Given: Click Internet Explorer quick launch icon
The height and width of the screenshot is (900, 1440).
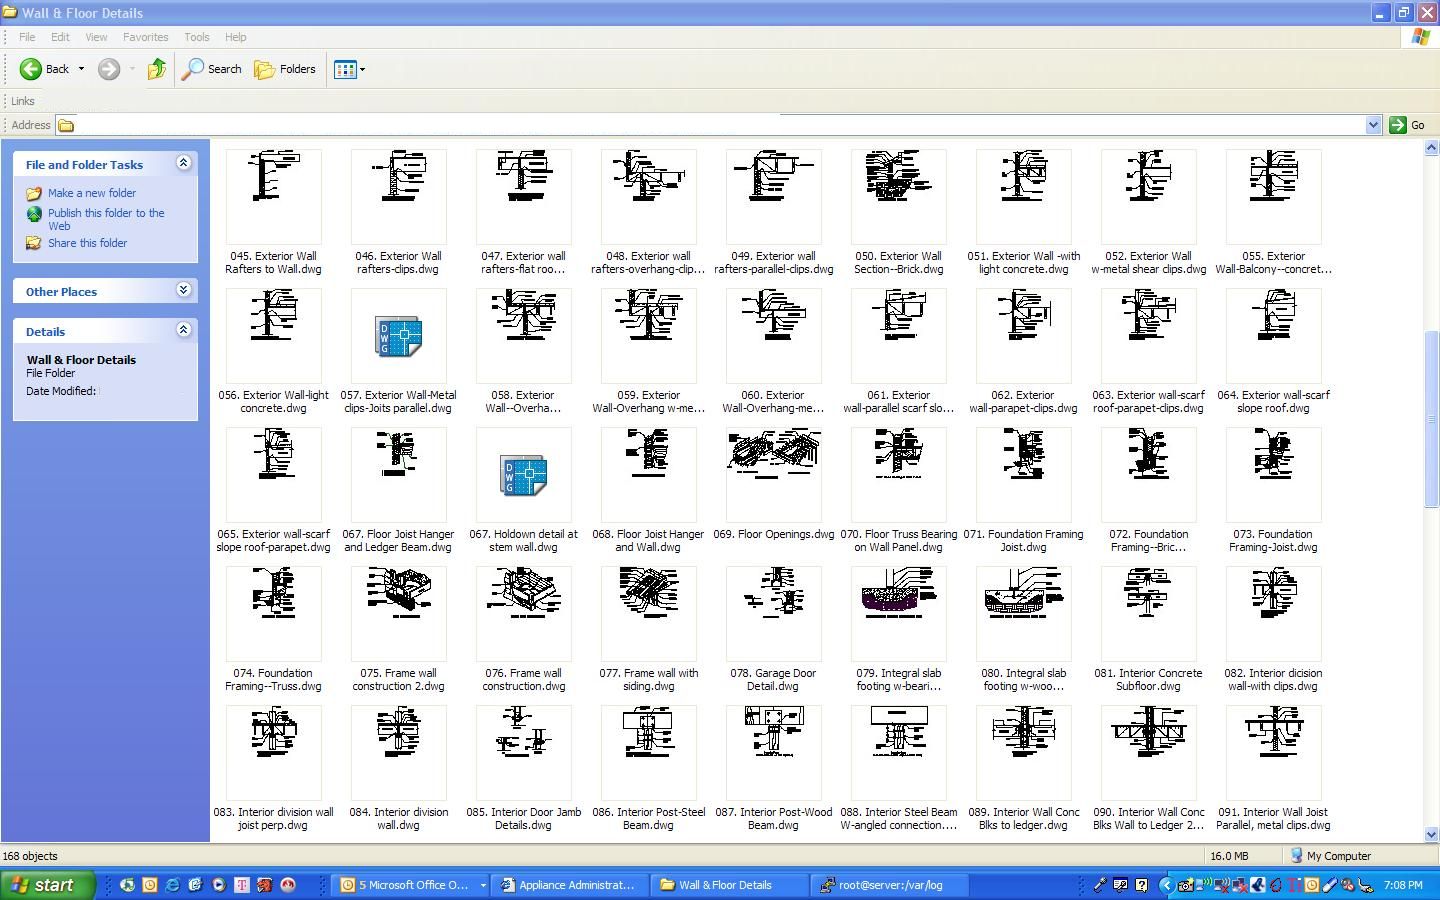Looking at the screenshot, I should coord(172,885).
